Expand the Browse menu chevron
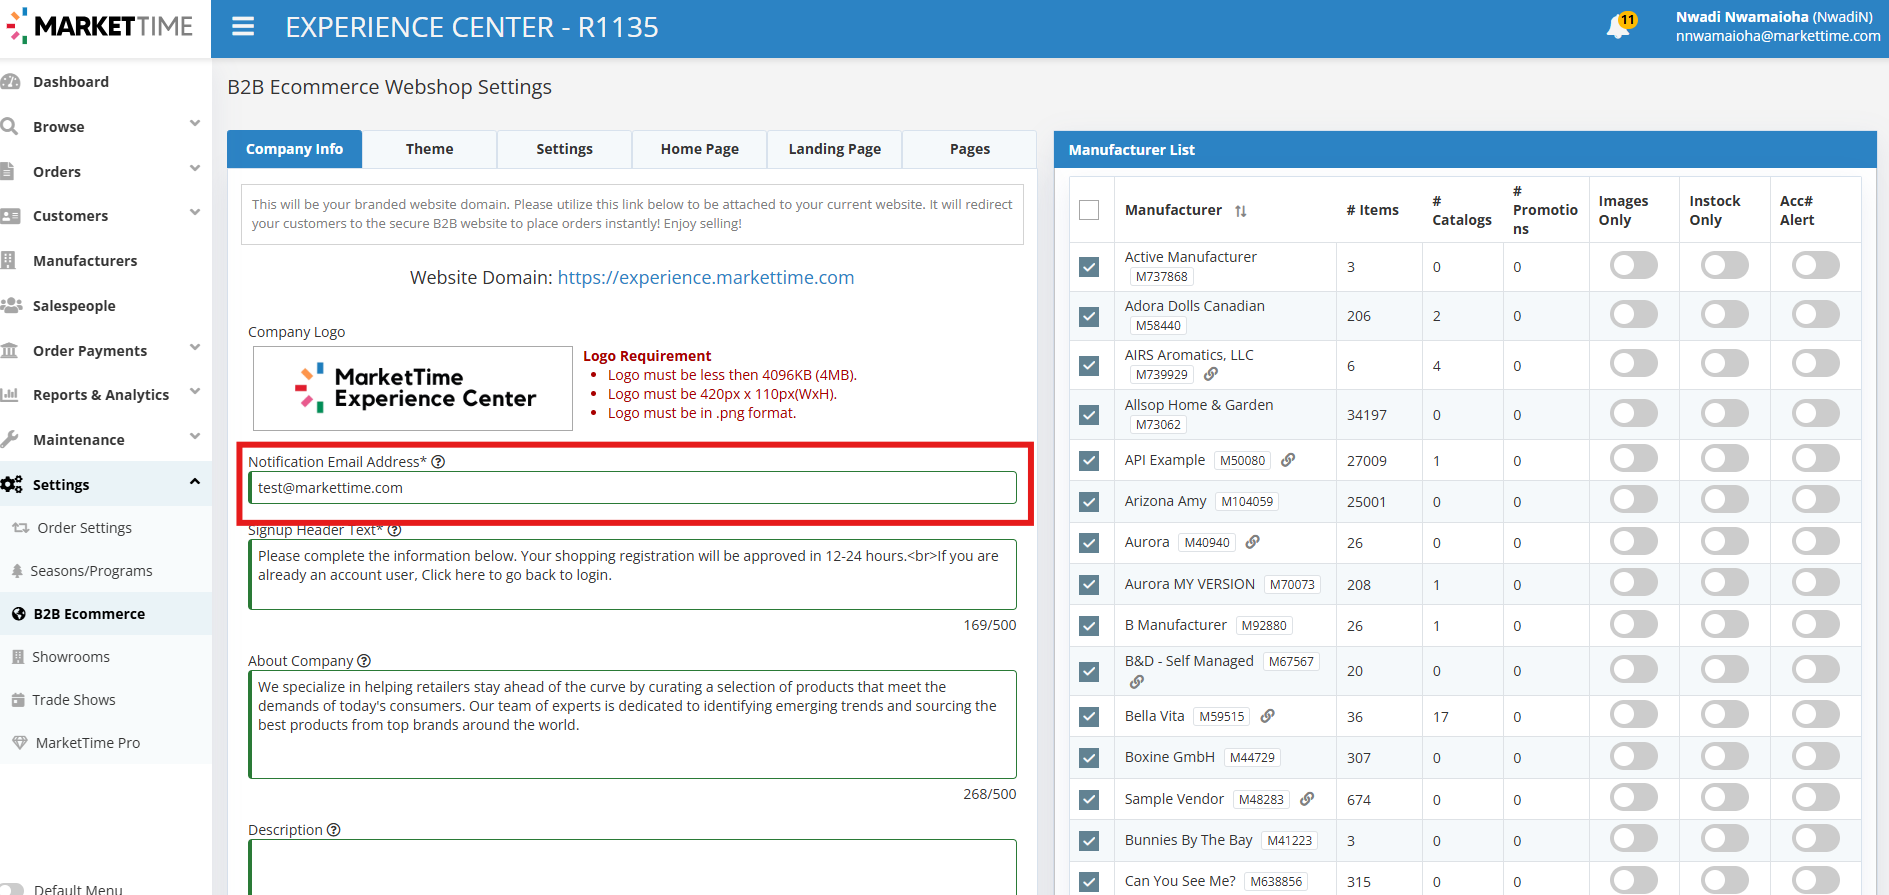 point(195,124)
